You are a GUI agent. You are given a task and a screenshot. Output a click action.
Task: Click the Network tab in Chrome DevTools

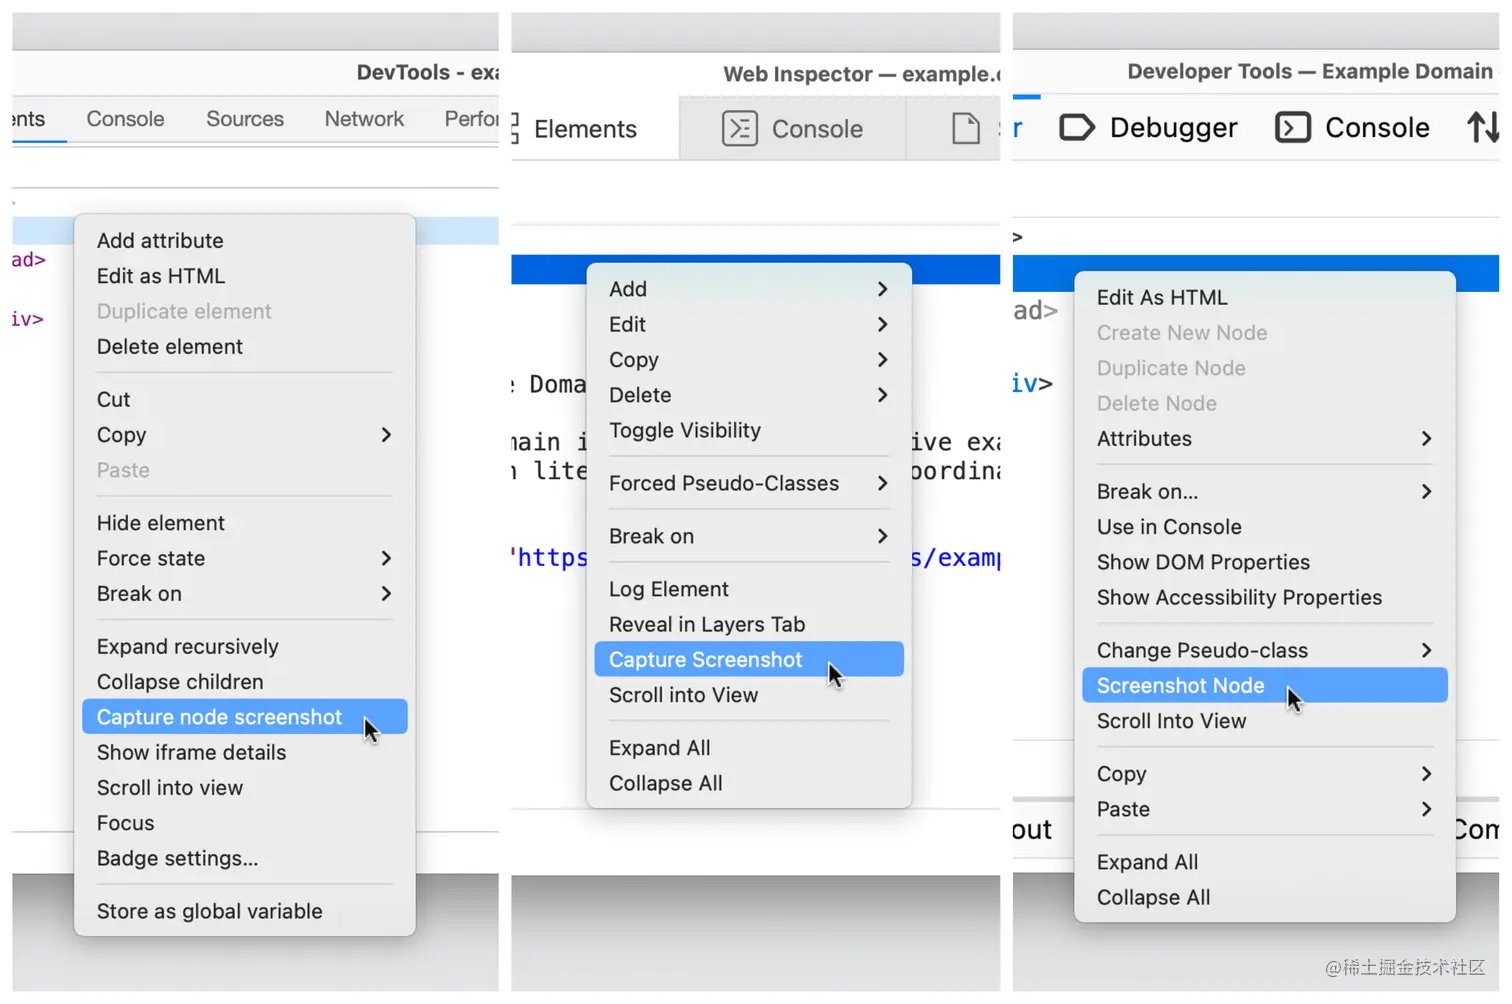[x=364, y=118]
